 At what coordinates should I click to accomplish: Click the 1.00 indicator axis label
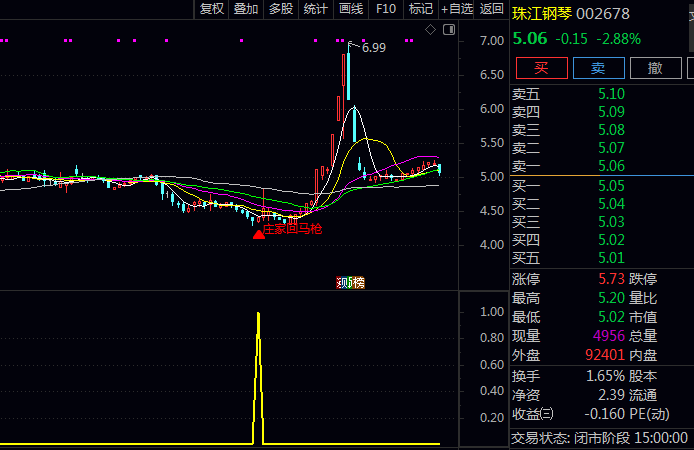(492, 312)
